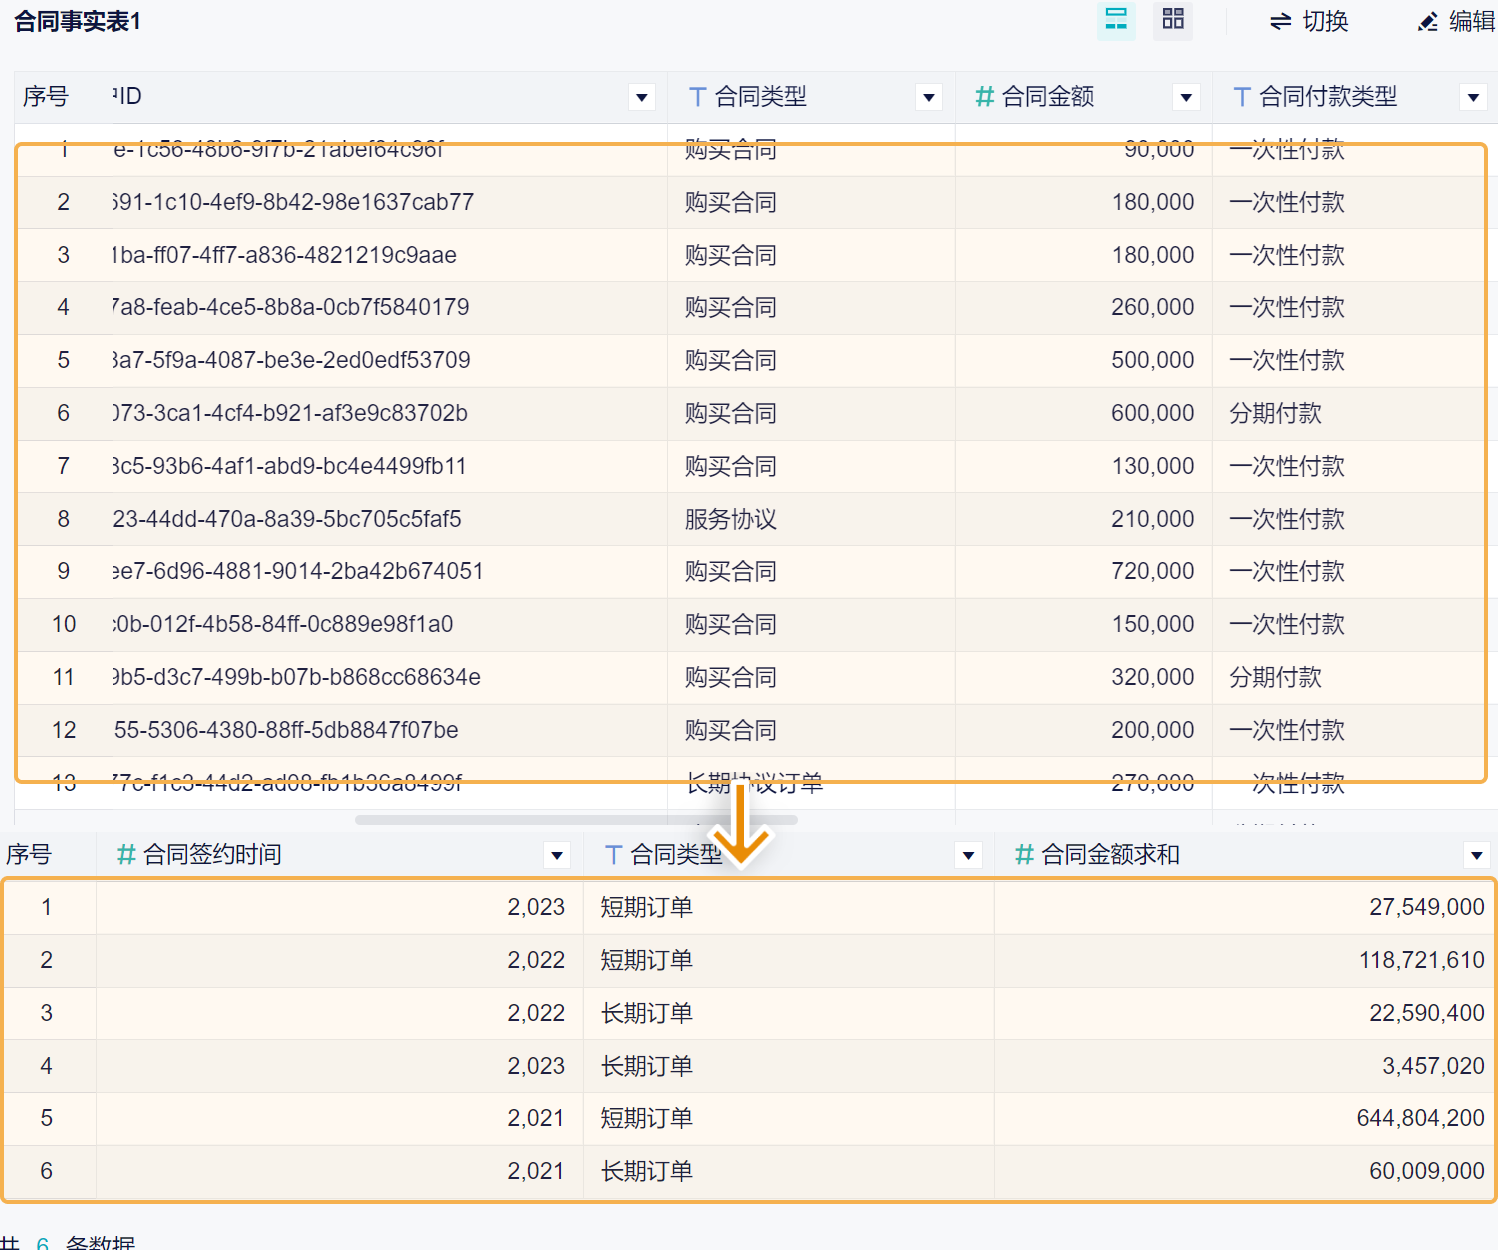Click the 编辑 button label
Image resolution: width=1498 pixels, height=1250 pixels.
coord(1472,21)
